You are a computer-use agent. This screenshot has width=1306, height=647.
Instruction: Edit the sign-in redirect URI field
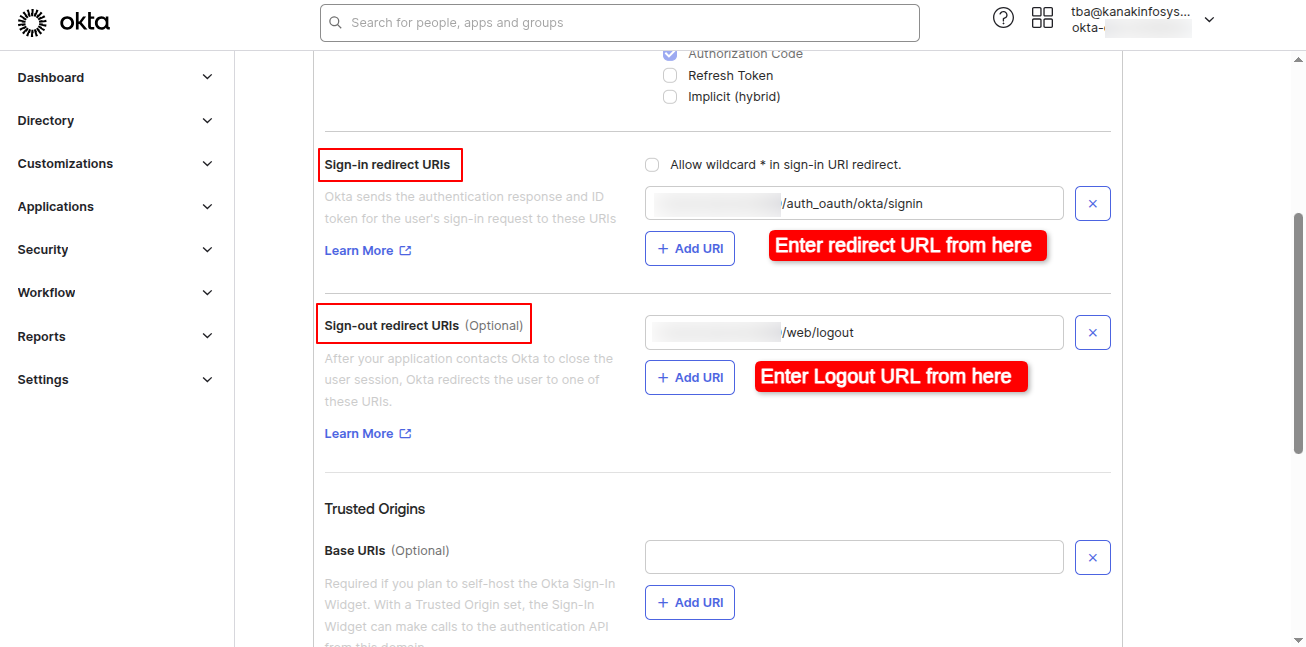pos(854,203)
